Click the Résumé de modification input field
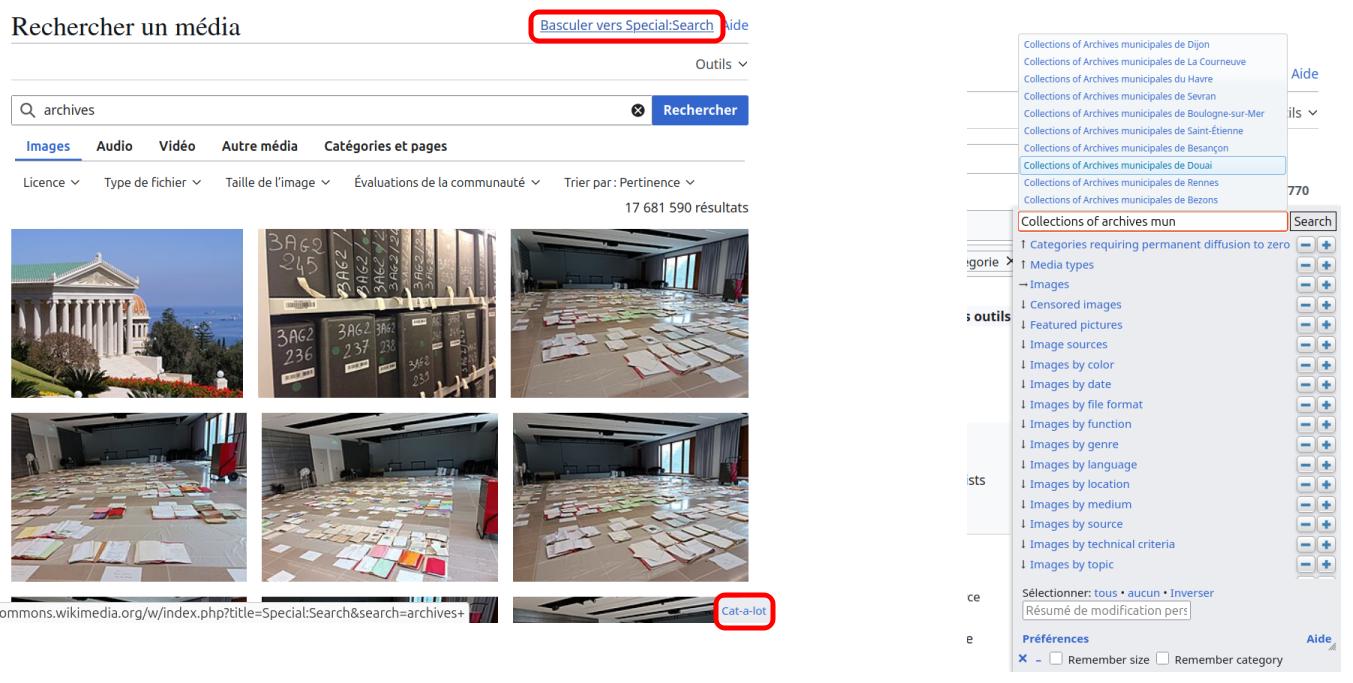This screenshot has height=683, width=1353. 1106,610
